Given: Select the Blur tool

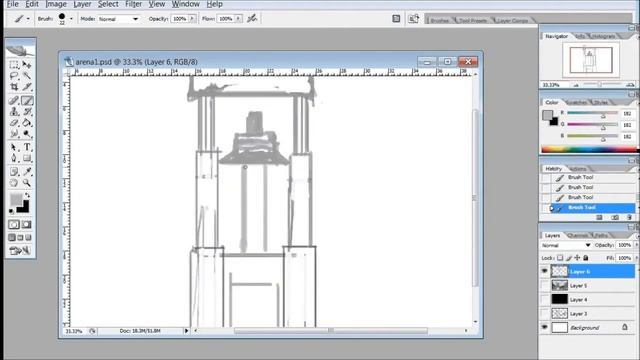Looking at the screenshot, I should [14, 133].
